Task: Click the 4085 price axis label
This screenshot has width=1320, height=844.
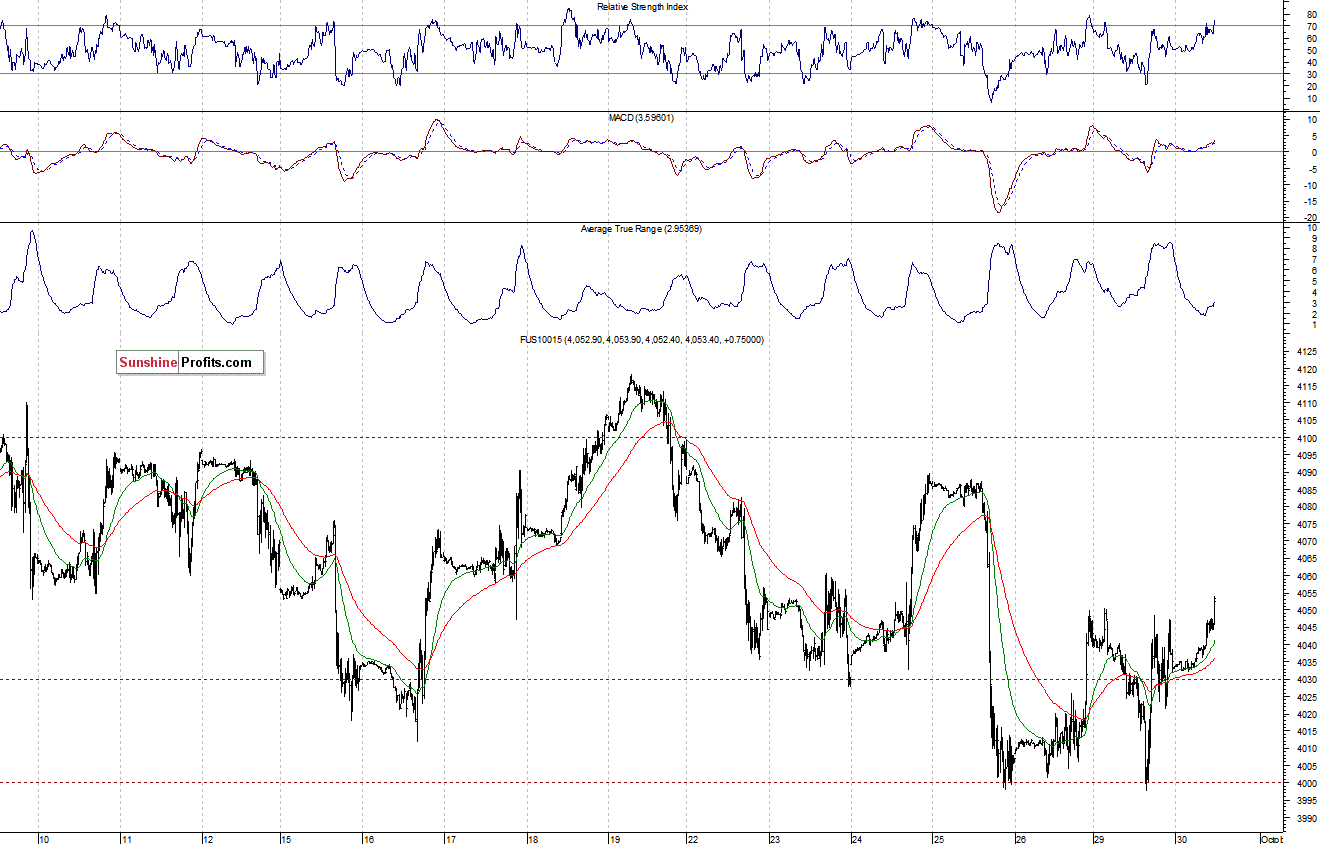Action: pos(1306,490)
